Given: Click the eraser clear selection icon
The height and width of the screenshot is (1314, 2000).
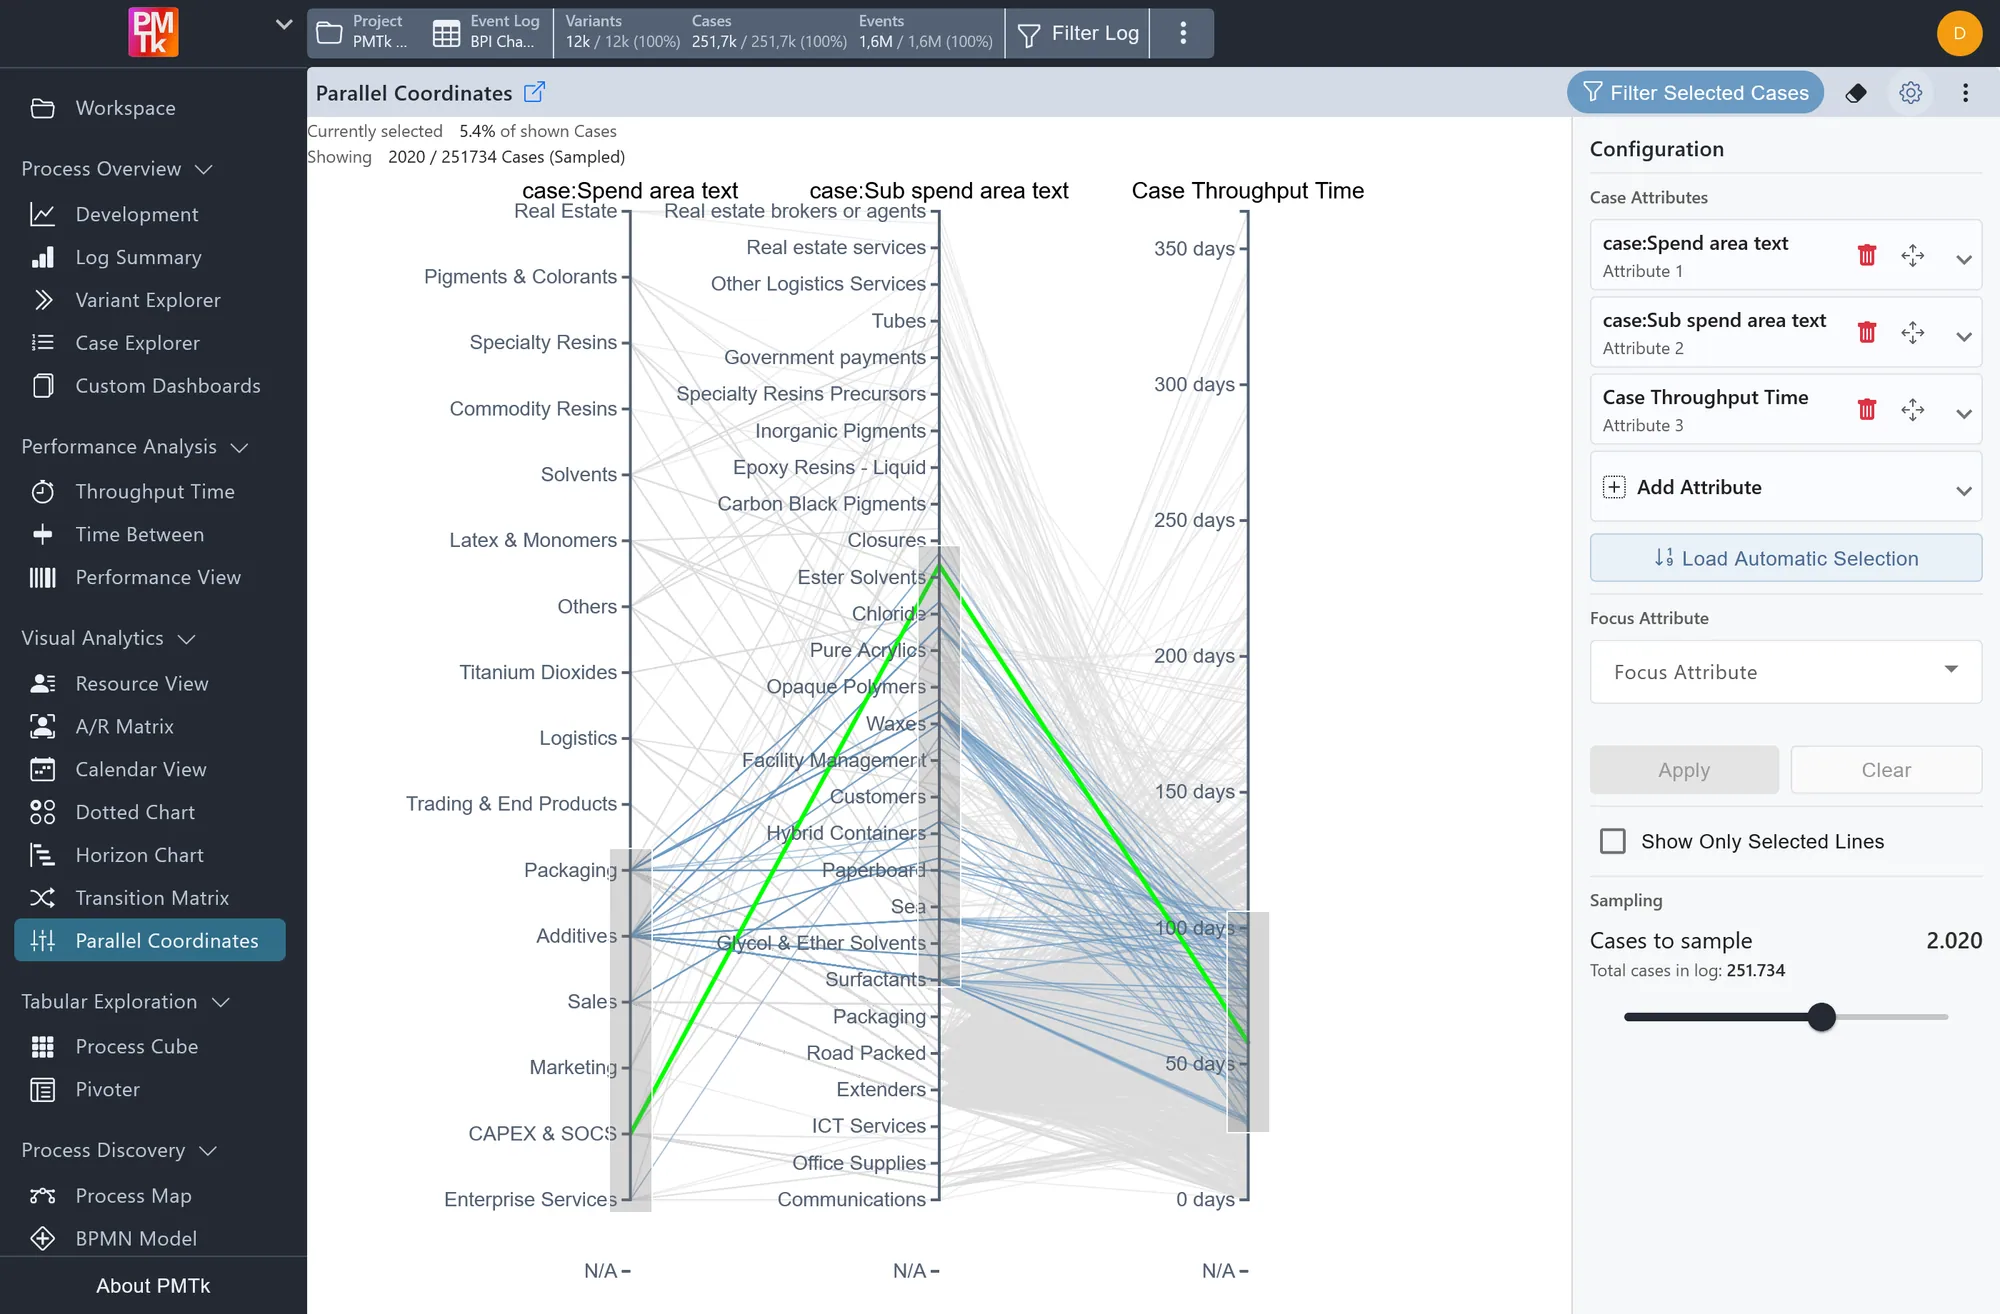Looking at the screenshot, I should 1856,93.
